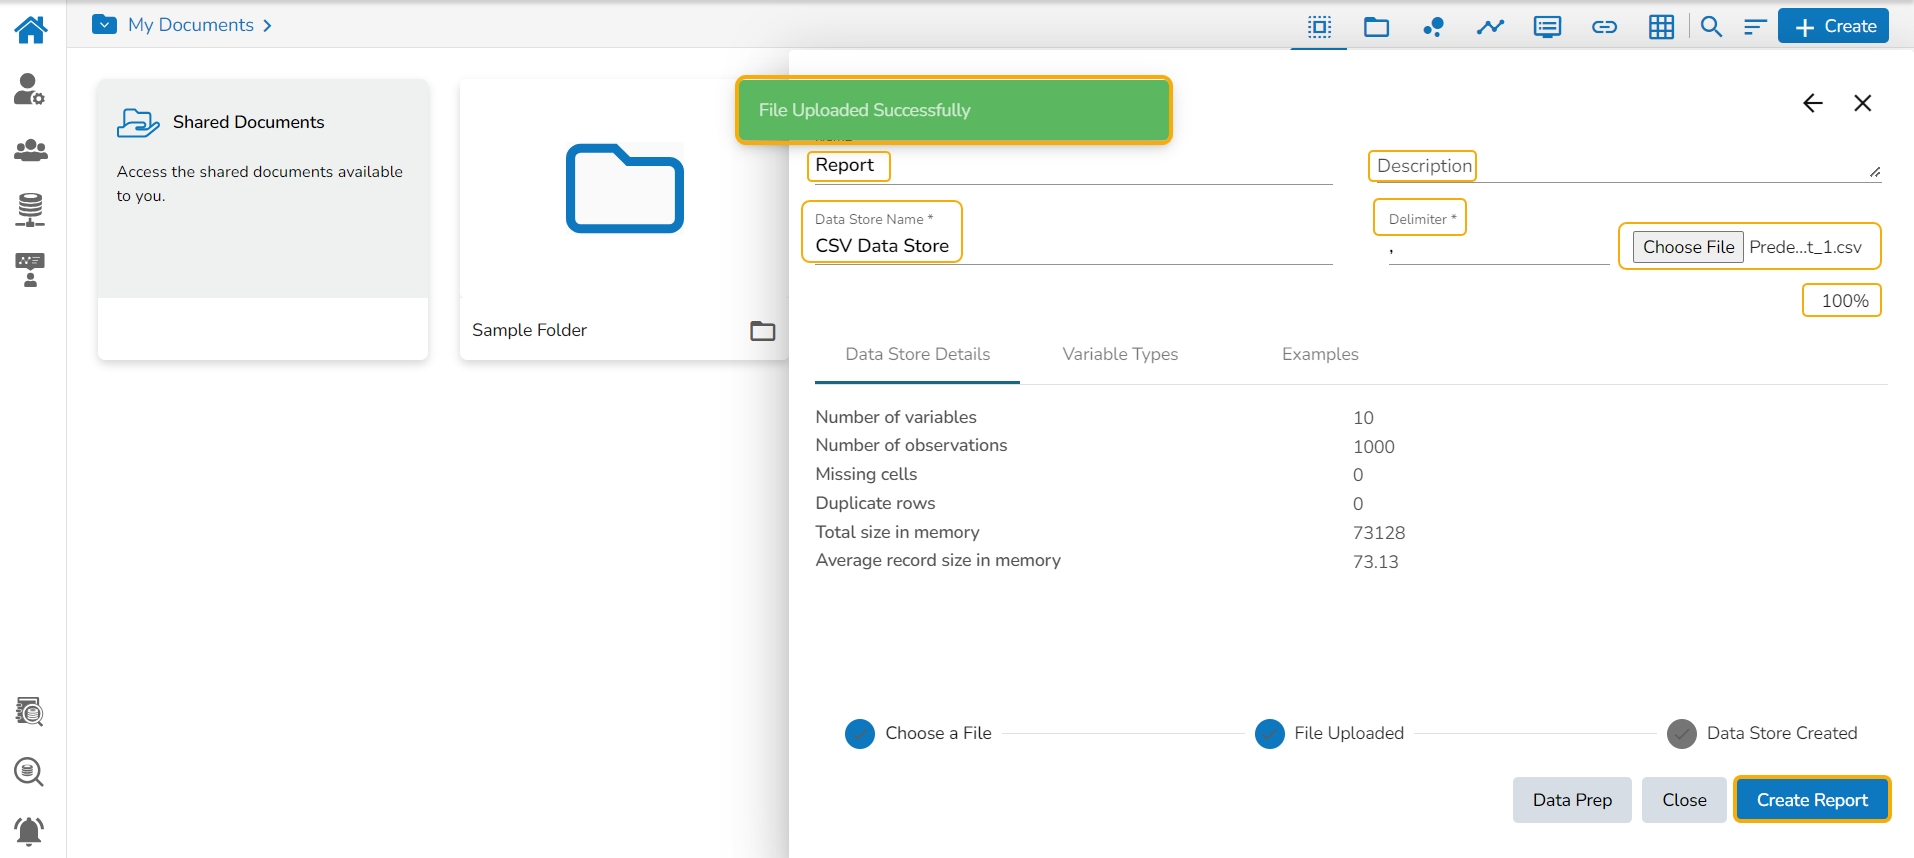
Task: Click the Home icon in the sidebar
Action: click(x=31, y=30)
